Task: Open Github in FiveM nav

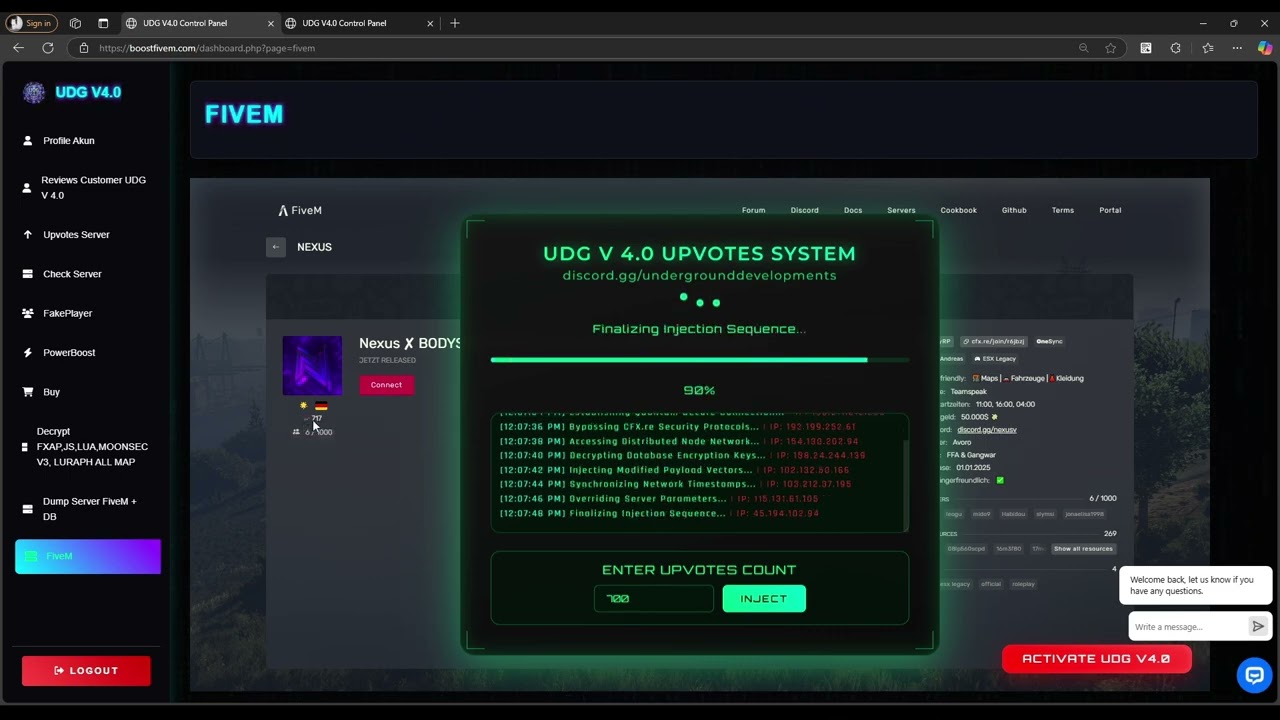Action: [x=1014, y=211]
